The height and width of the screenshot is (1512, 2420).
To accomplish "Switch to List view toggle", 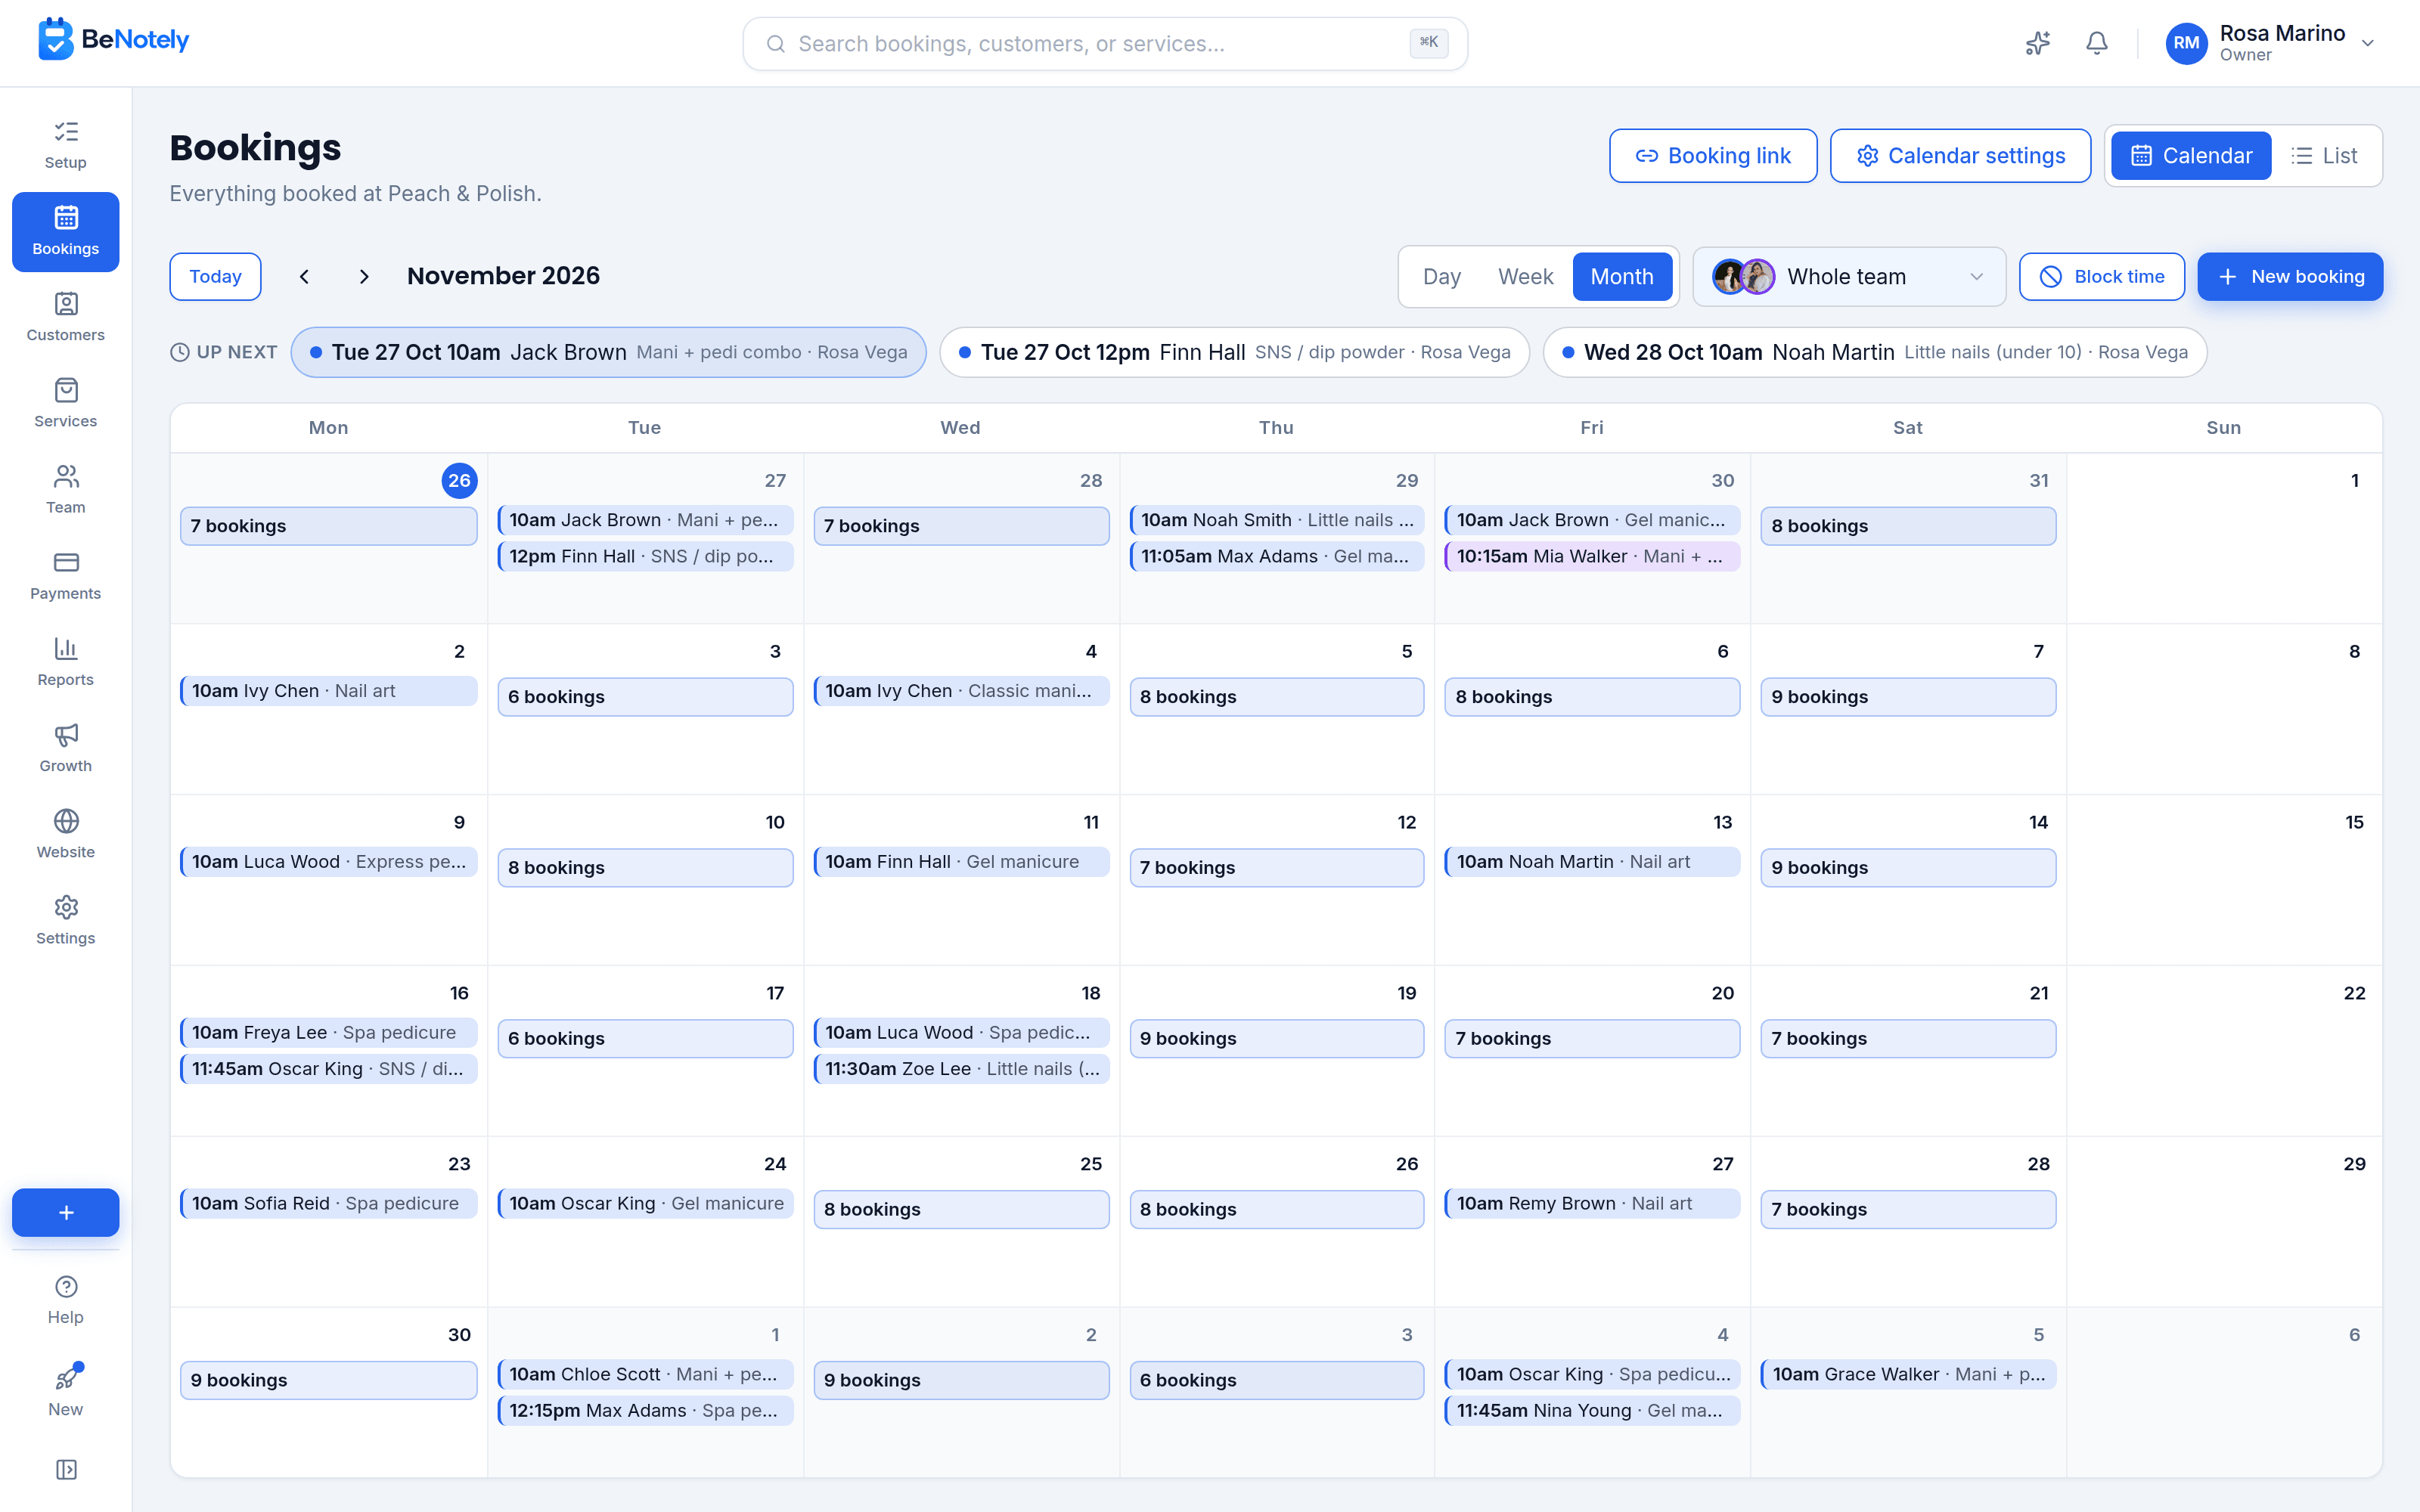I will coord(2325,156).
